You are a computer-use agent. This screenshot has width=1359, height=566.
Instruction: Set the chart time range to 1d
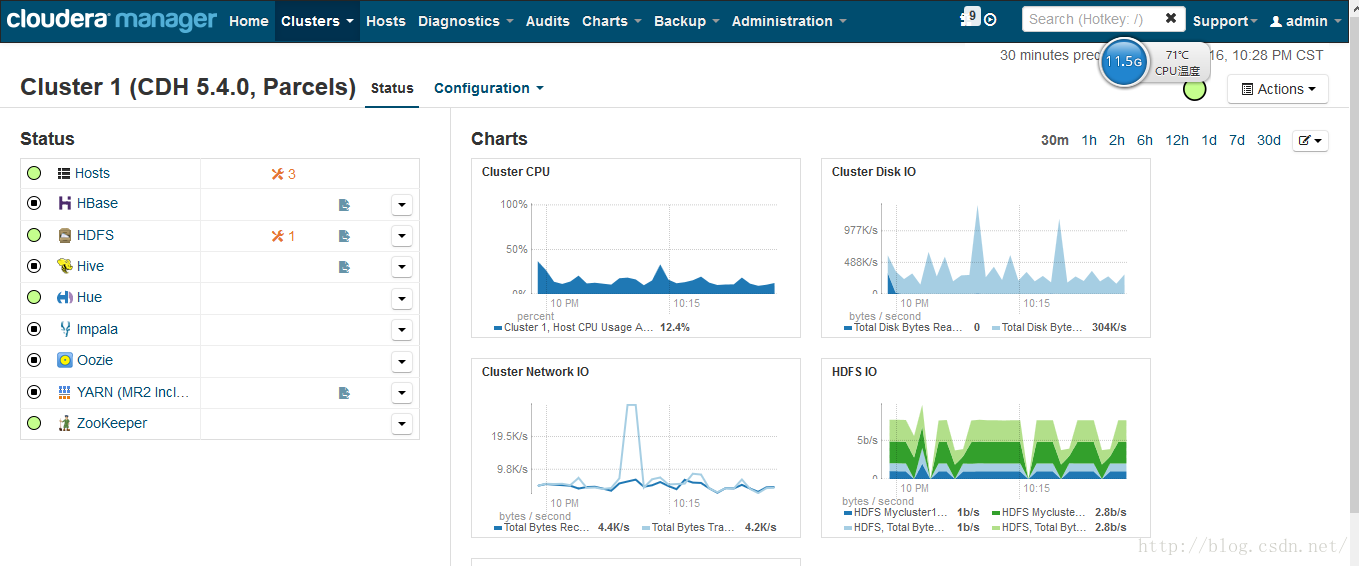coord(1209,140)
